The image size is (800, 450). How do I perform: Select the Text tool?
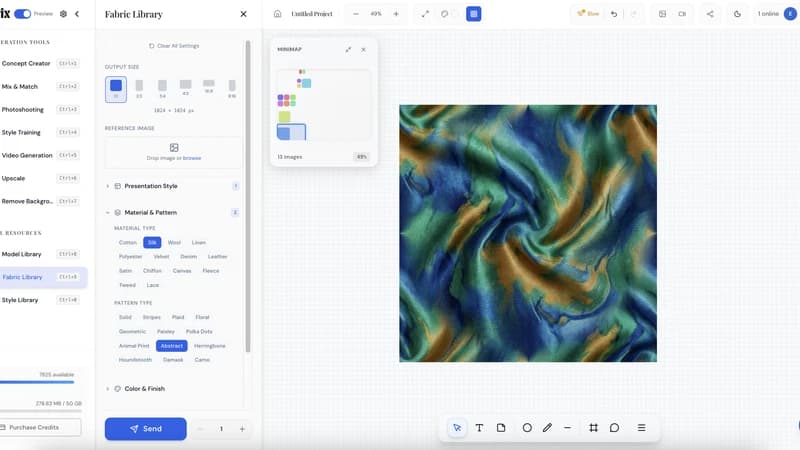pyautogui.click(x=479, y=428)
